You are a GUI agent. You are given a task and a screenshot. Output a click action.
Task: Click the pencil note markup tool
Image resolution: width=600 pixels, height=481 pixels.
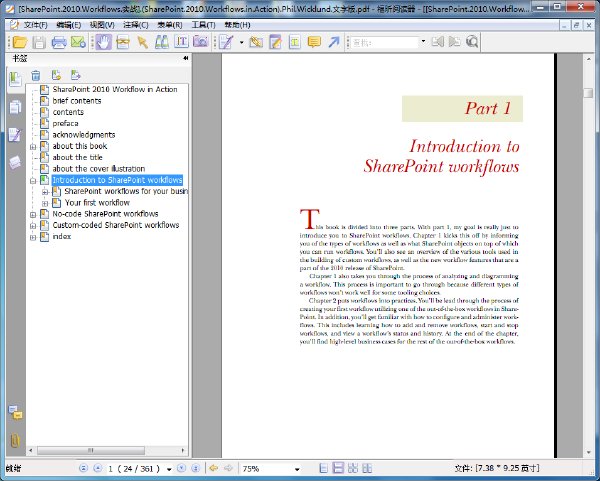click(226, 42)
